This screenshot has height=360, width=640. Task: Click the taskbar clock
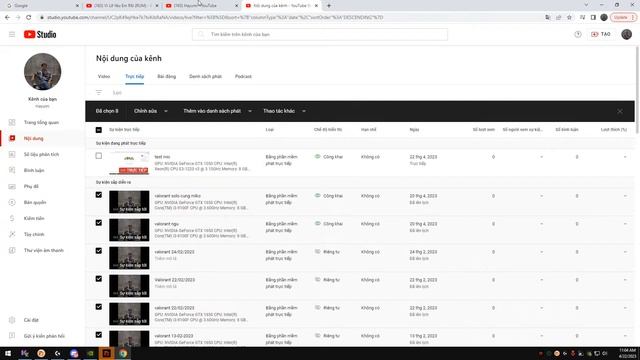pos(627,353)
